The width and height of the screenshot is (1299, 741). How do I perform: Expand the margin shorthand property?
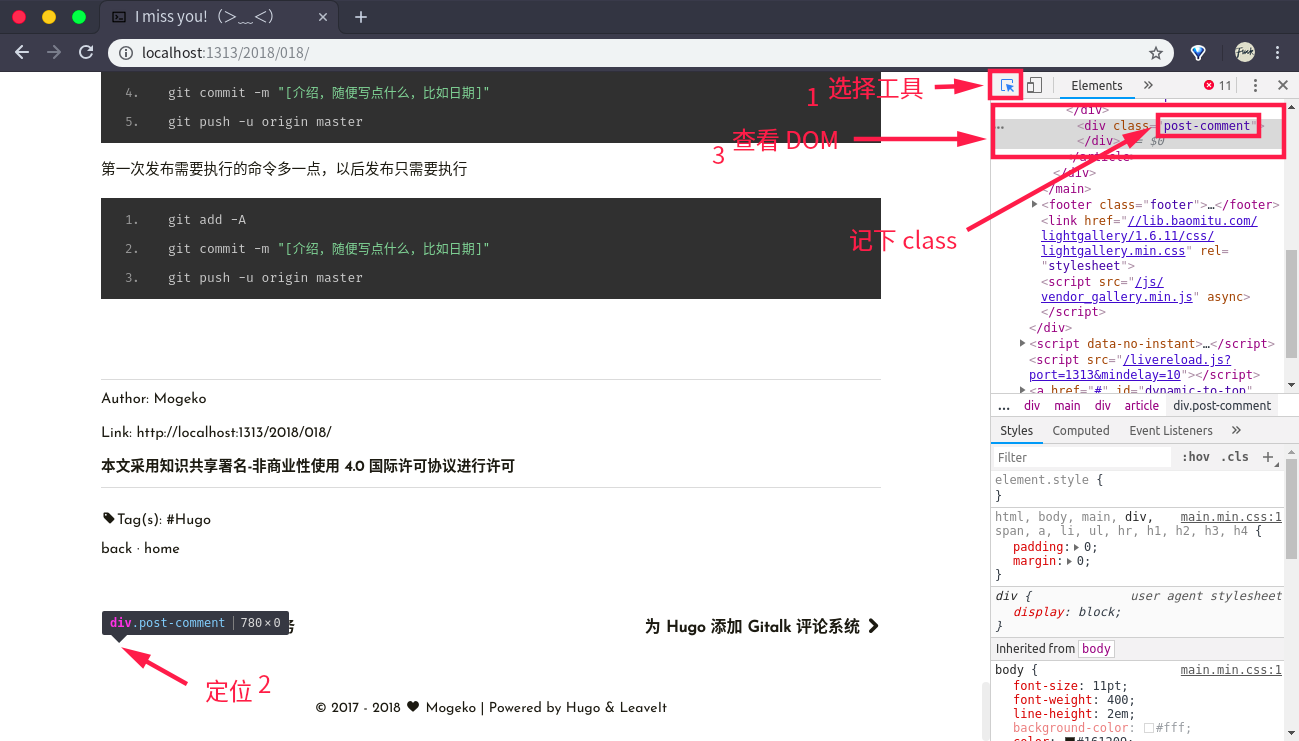1070,562
